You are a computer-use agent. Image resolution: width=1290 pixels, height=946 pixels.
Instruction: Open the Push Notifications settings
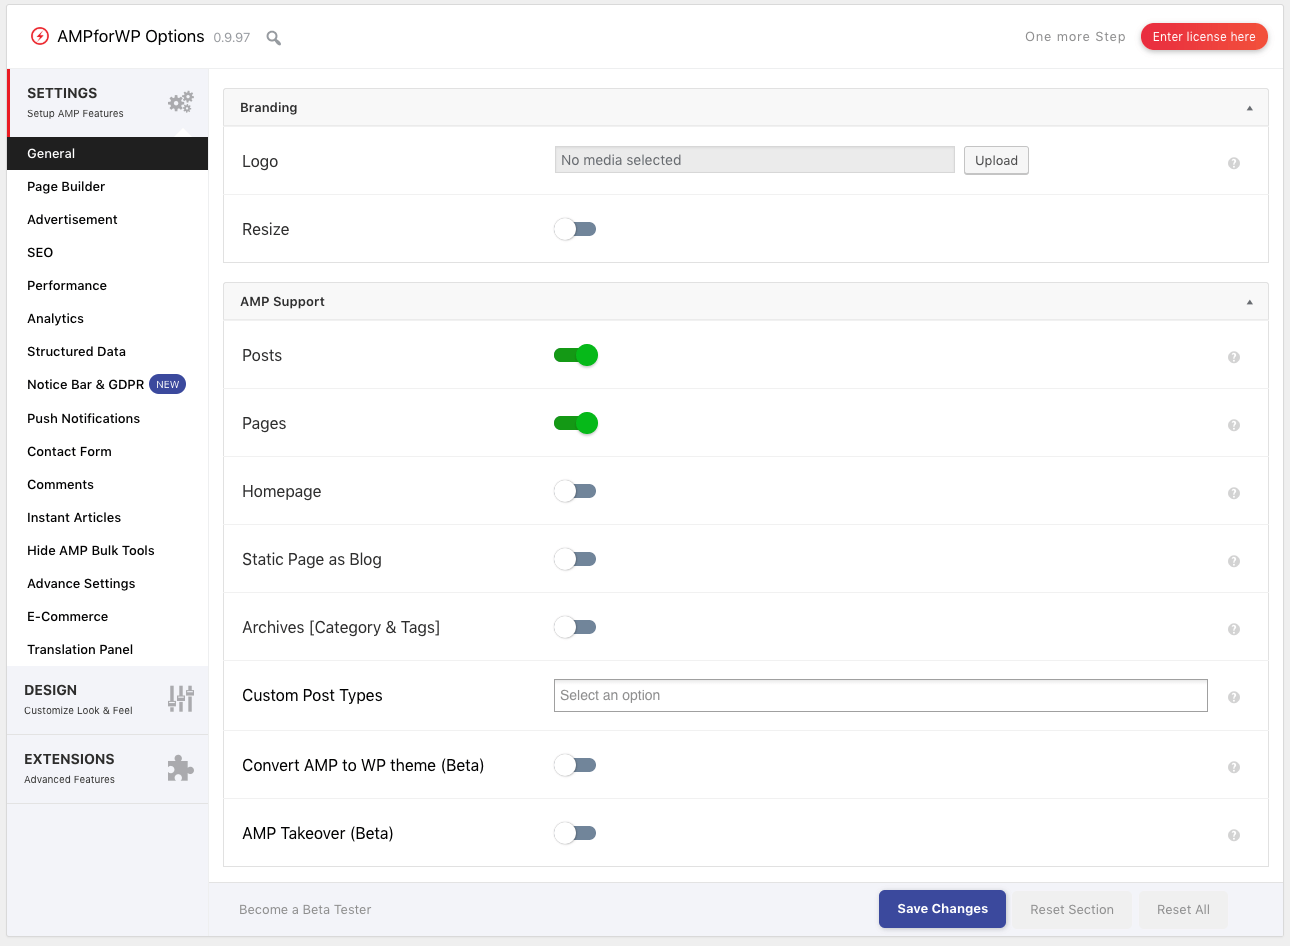(x=83, y=418)
